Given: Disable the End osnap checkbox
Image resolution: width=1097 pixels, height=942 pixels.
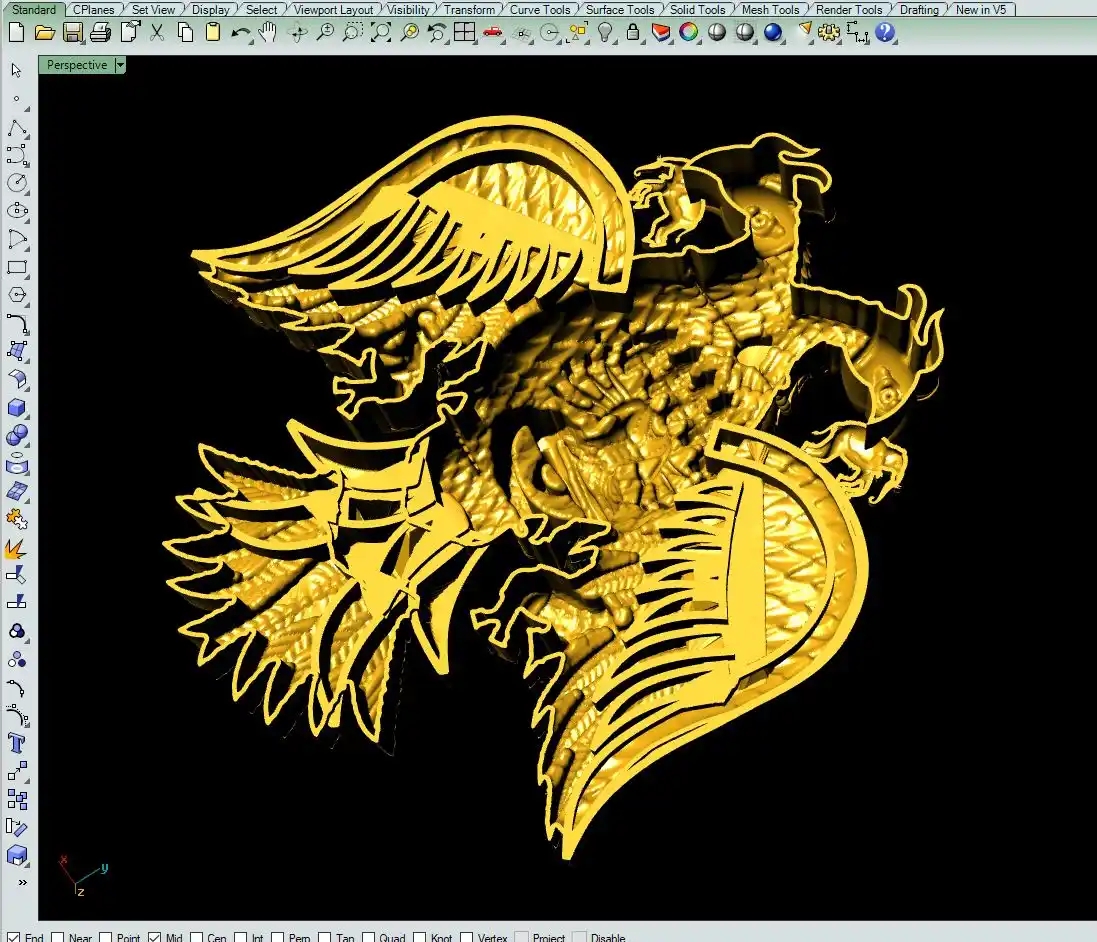Looking at the screenshot, I should (14, 937).
